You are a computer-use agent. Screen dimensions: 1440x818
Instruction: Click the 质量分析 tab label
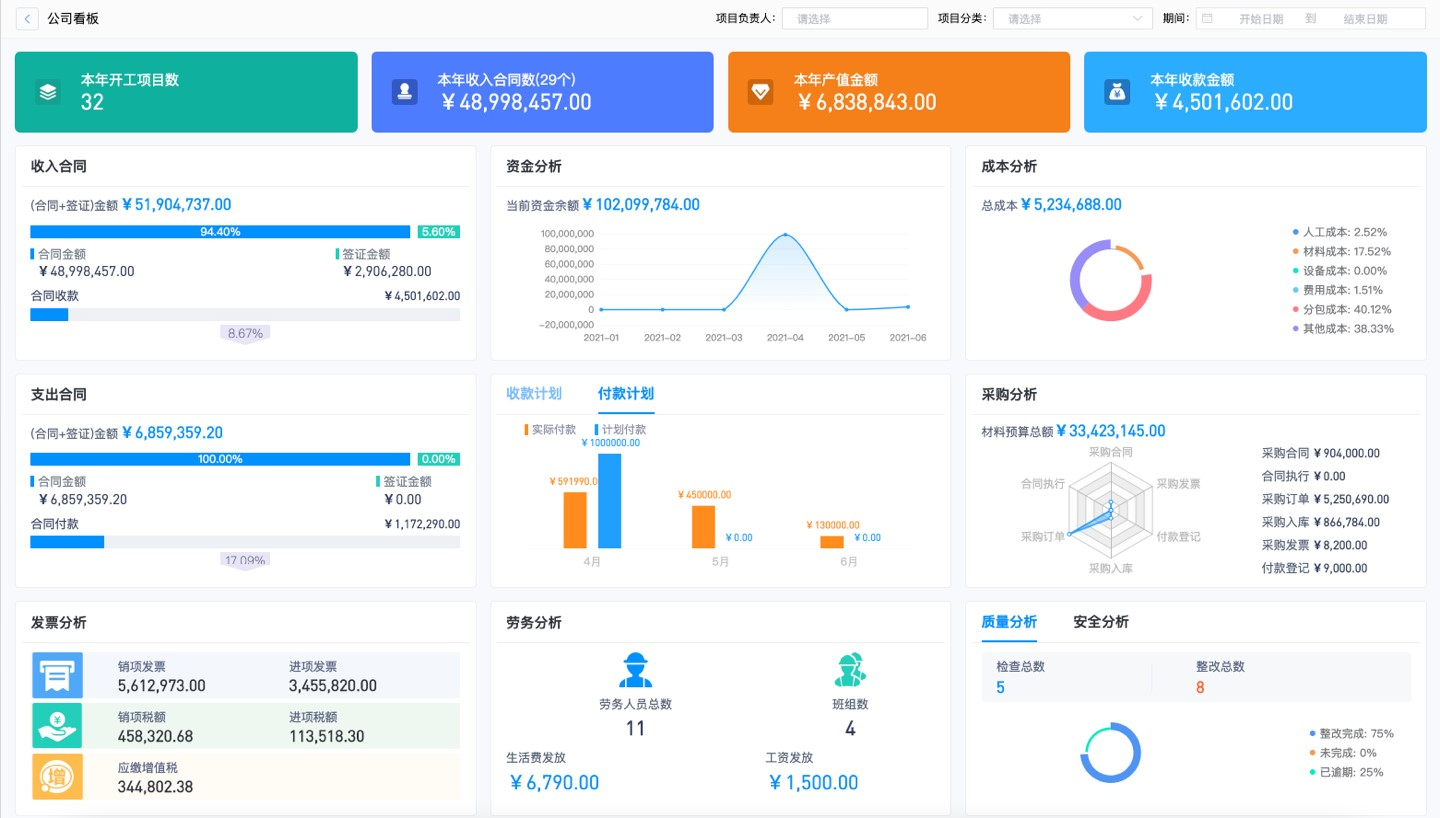click(x=1009, y=622)
